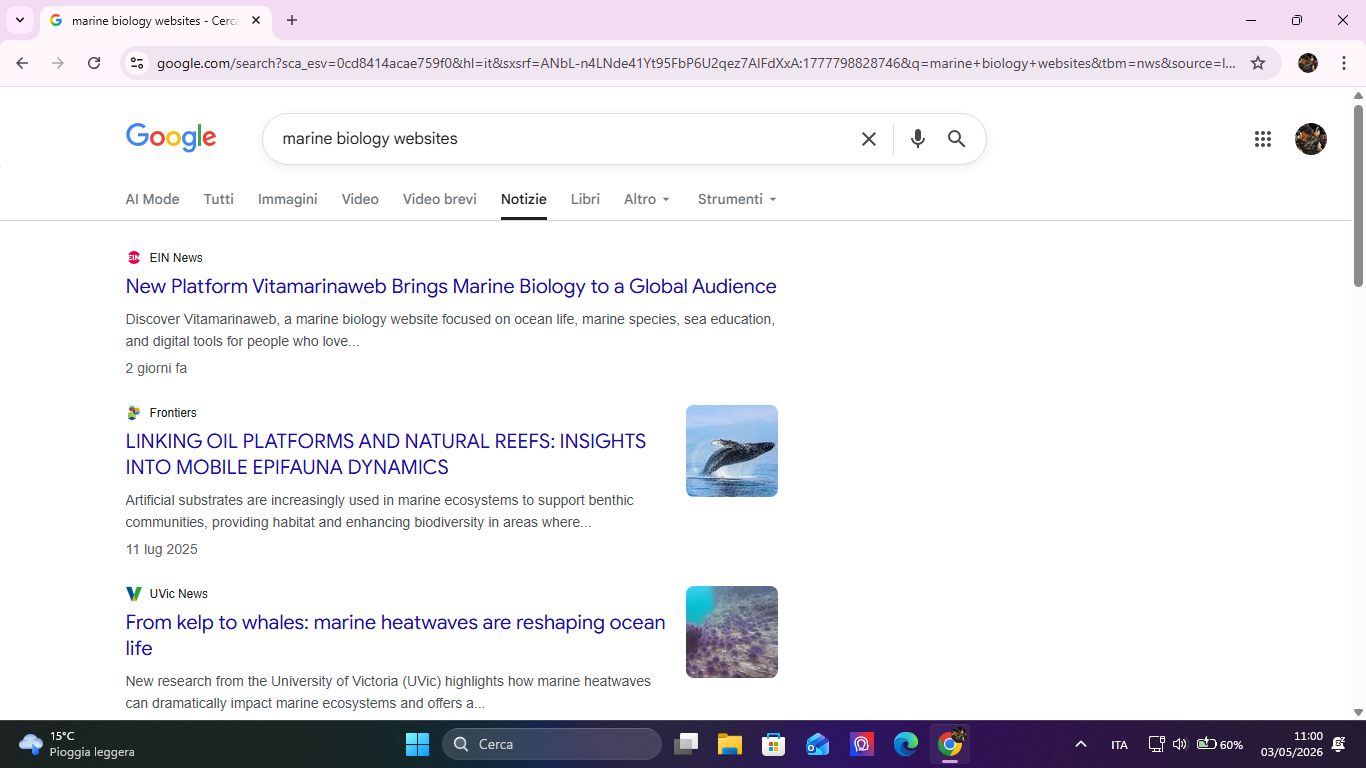The width and height of the screenshot is (1366, 768).
Task: Open Google account avatar on results page
Action: (1311, 139)
